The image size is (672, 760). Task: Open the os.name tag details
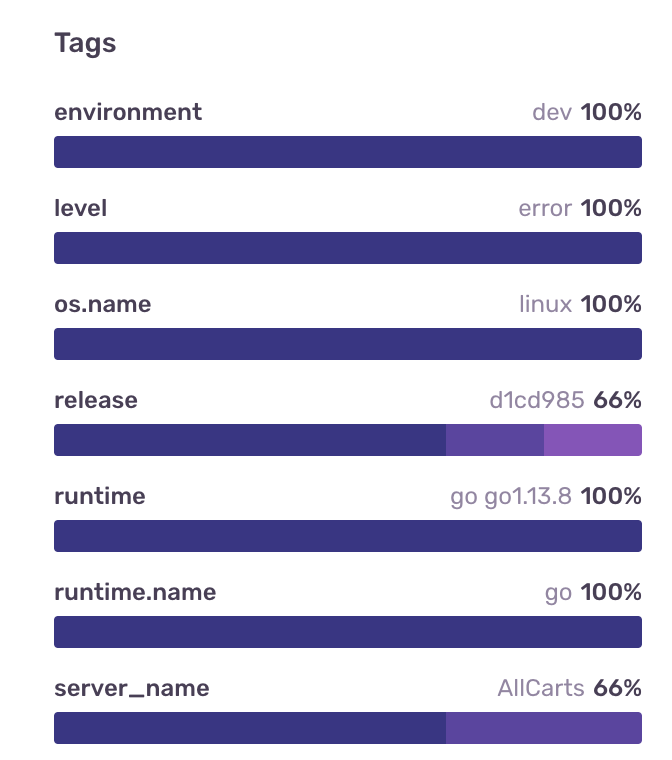[102, 304]
